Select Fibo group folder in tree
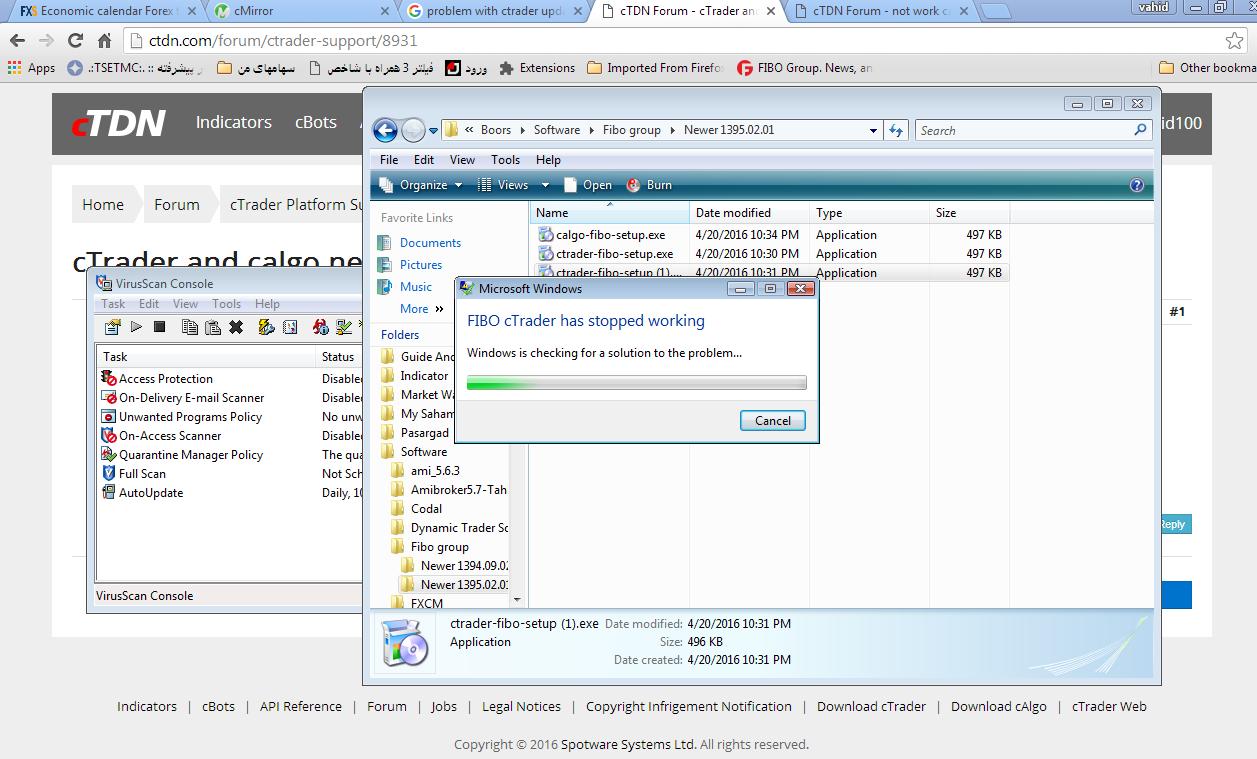 439,546
